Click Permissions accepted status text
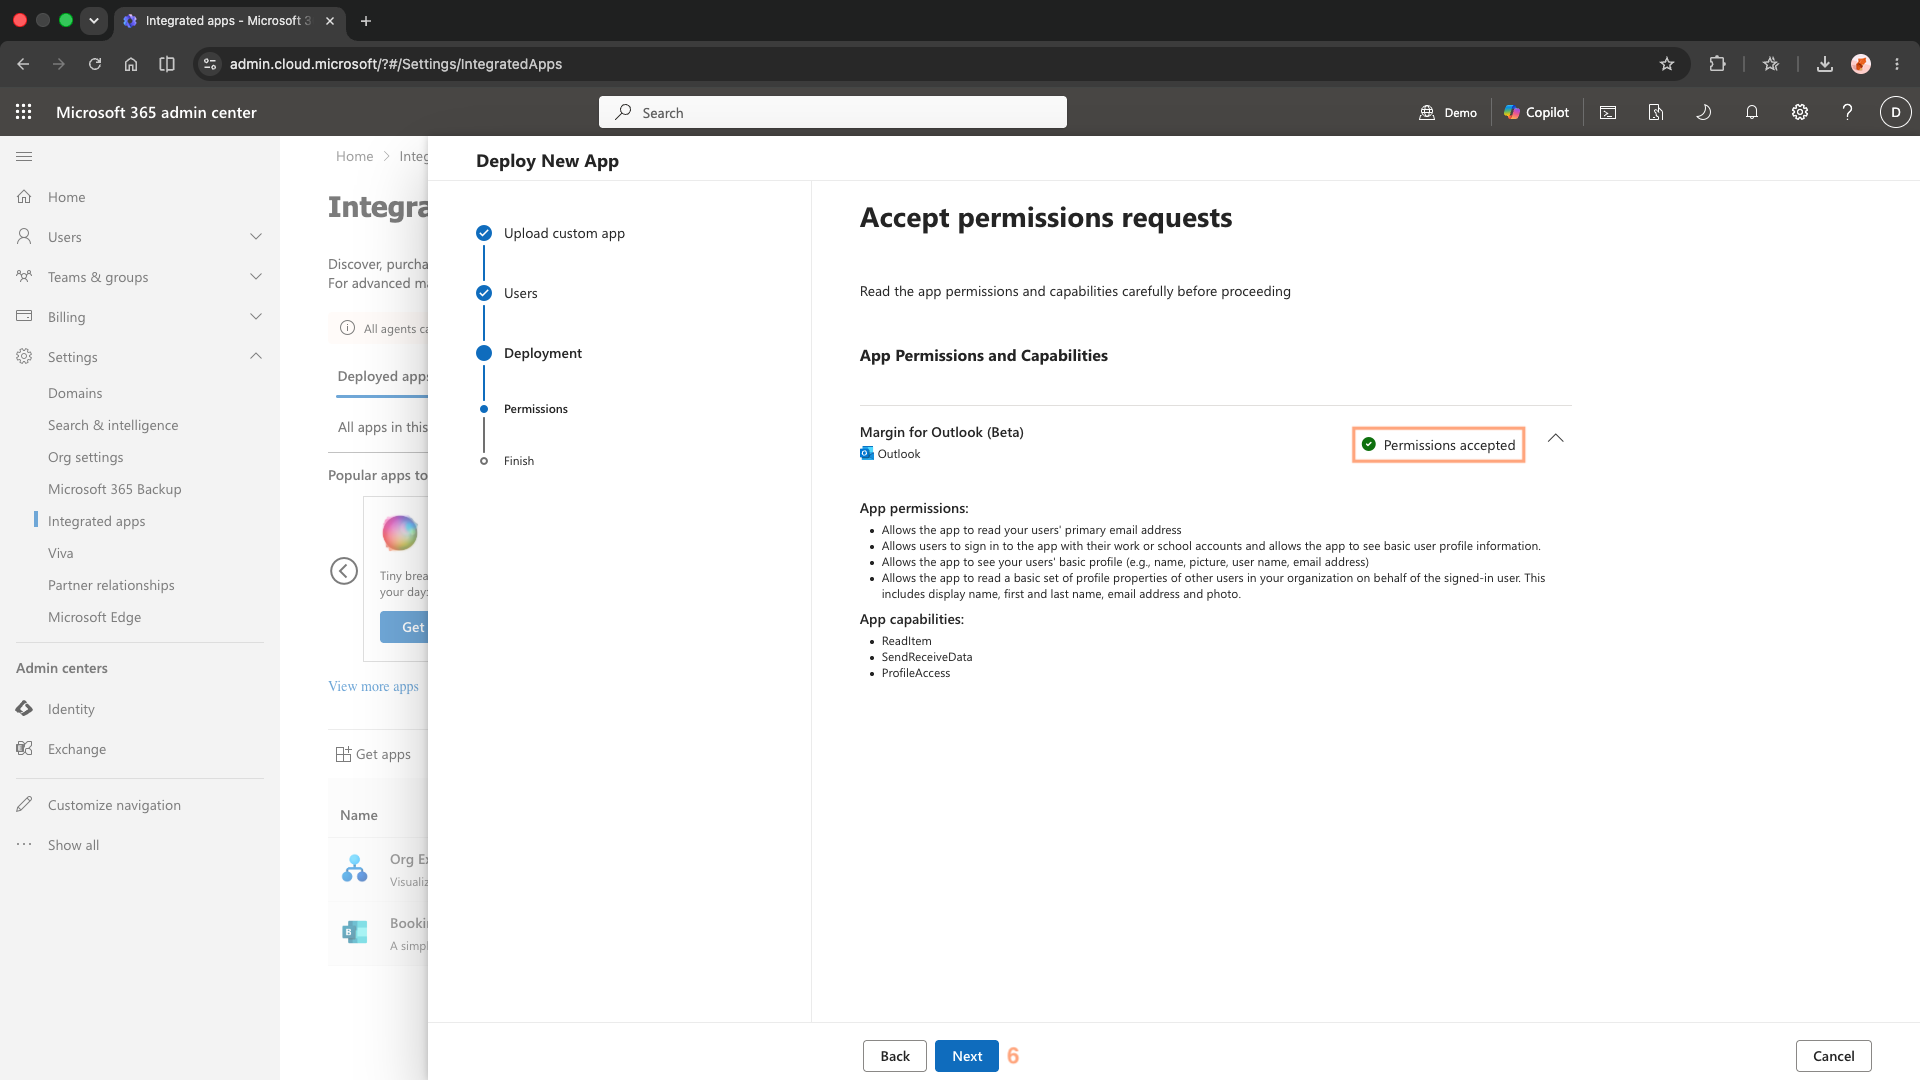Screen dimensions: 1920x1080 [1449, 445]
